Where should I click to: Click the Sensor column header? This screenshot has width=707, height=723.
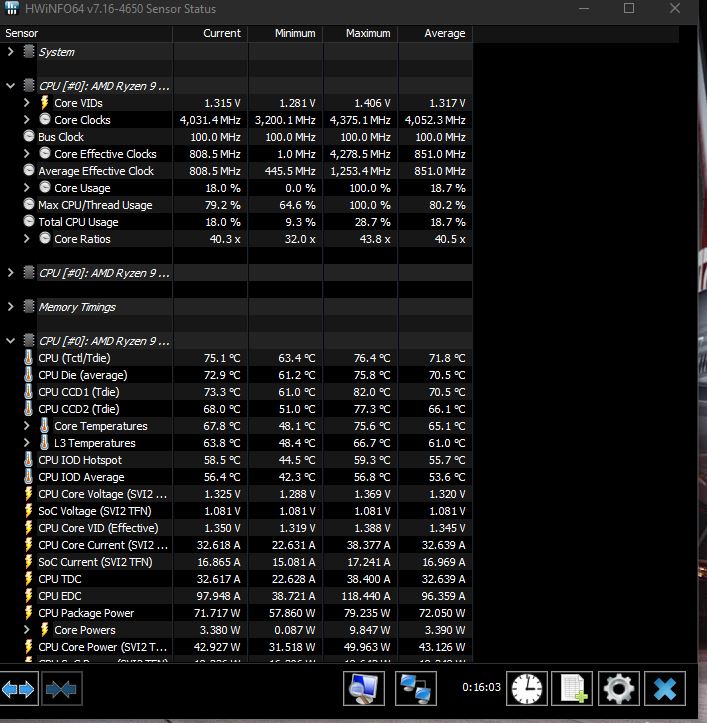pyautogui.click(x=86, y=33)
